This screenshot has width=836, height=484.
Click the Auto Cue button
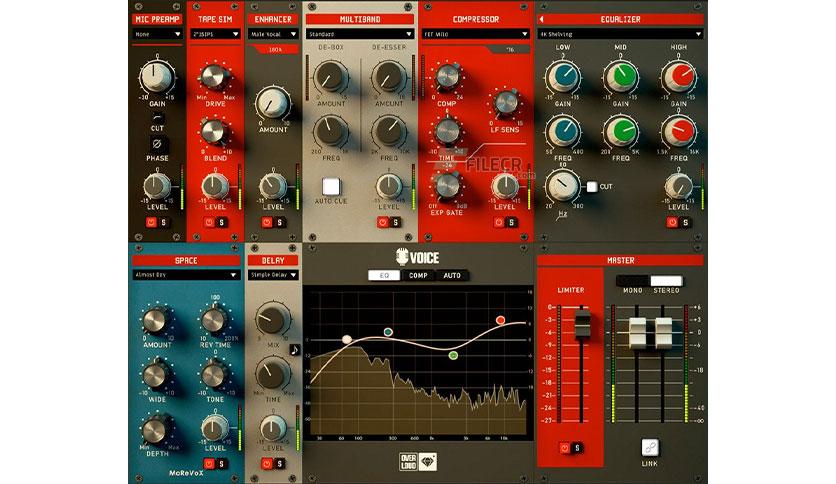click(x=331, y=187)
